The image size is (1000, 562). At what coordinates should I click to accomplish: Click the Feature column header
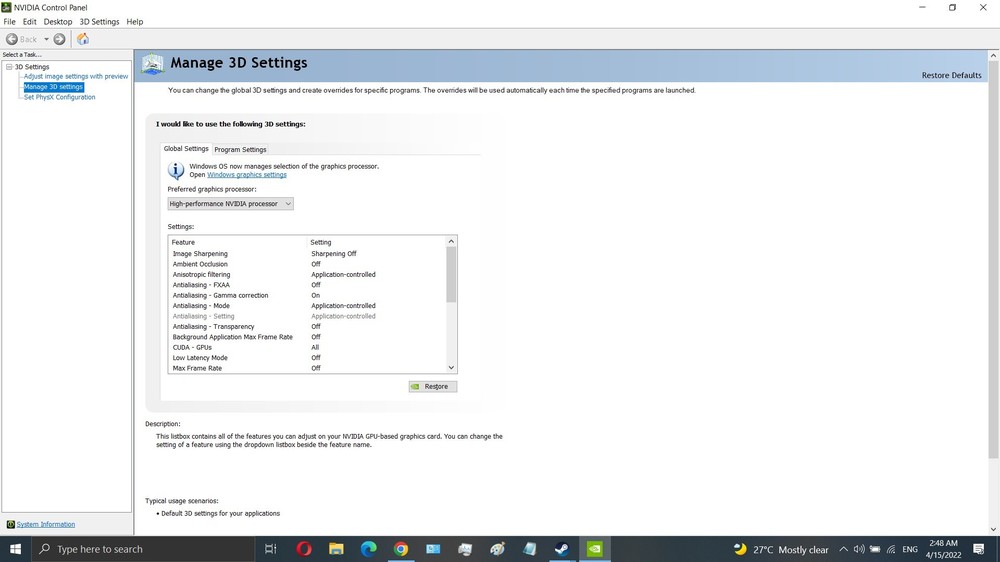pyautogui.click(x=238, y=242)
